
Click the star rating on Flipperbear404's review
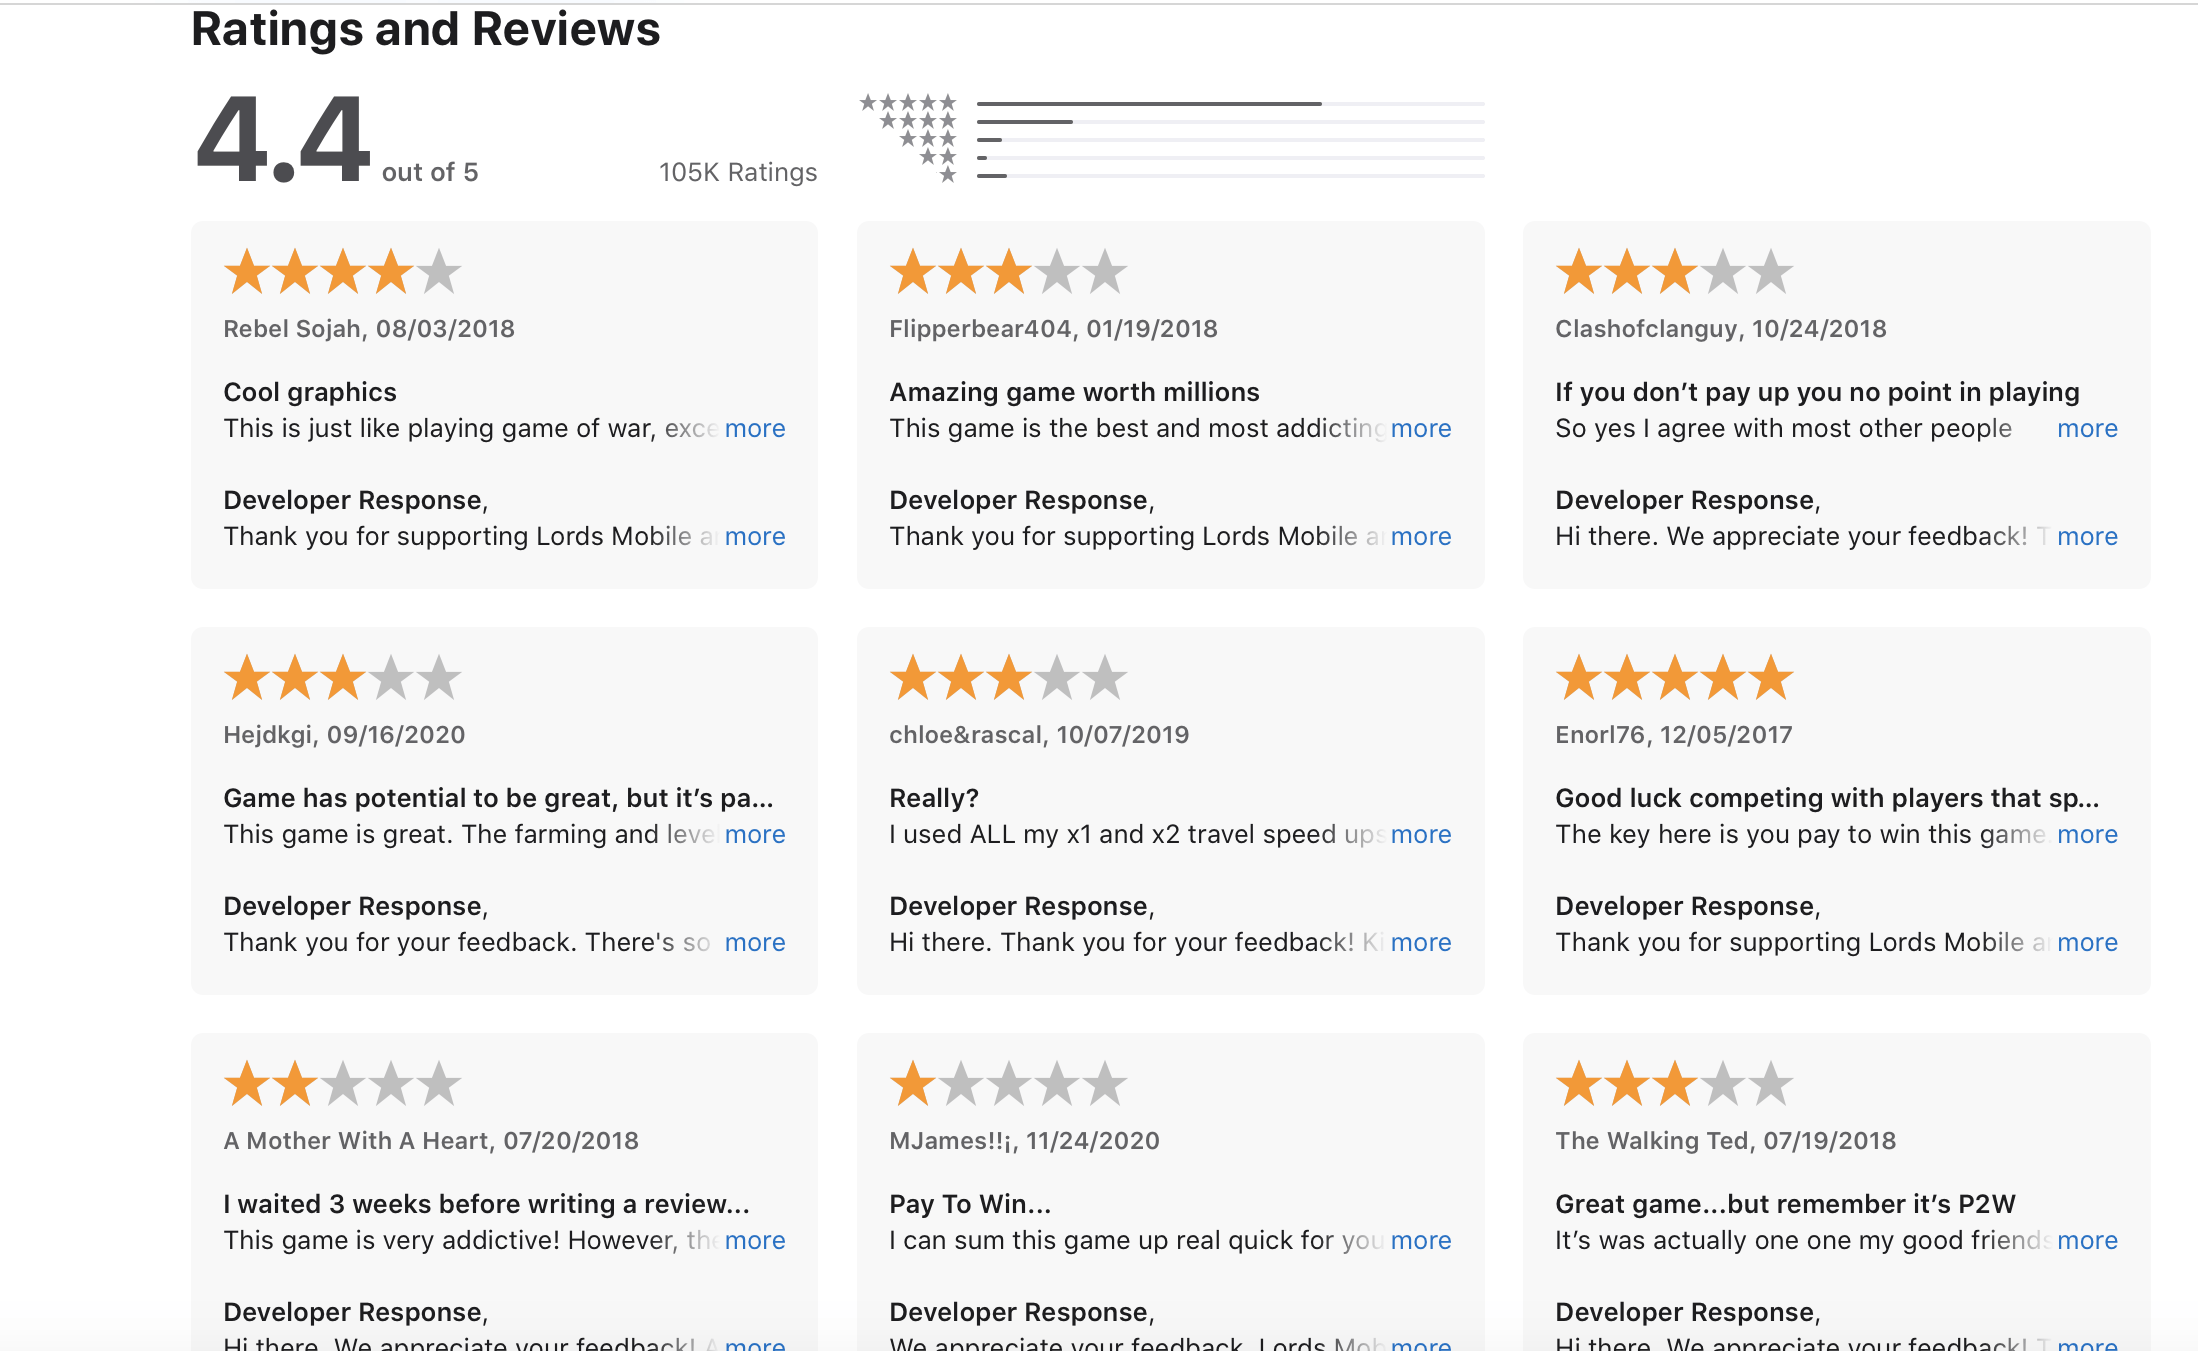coord(1008,272)
